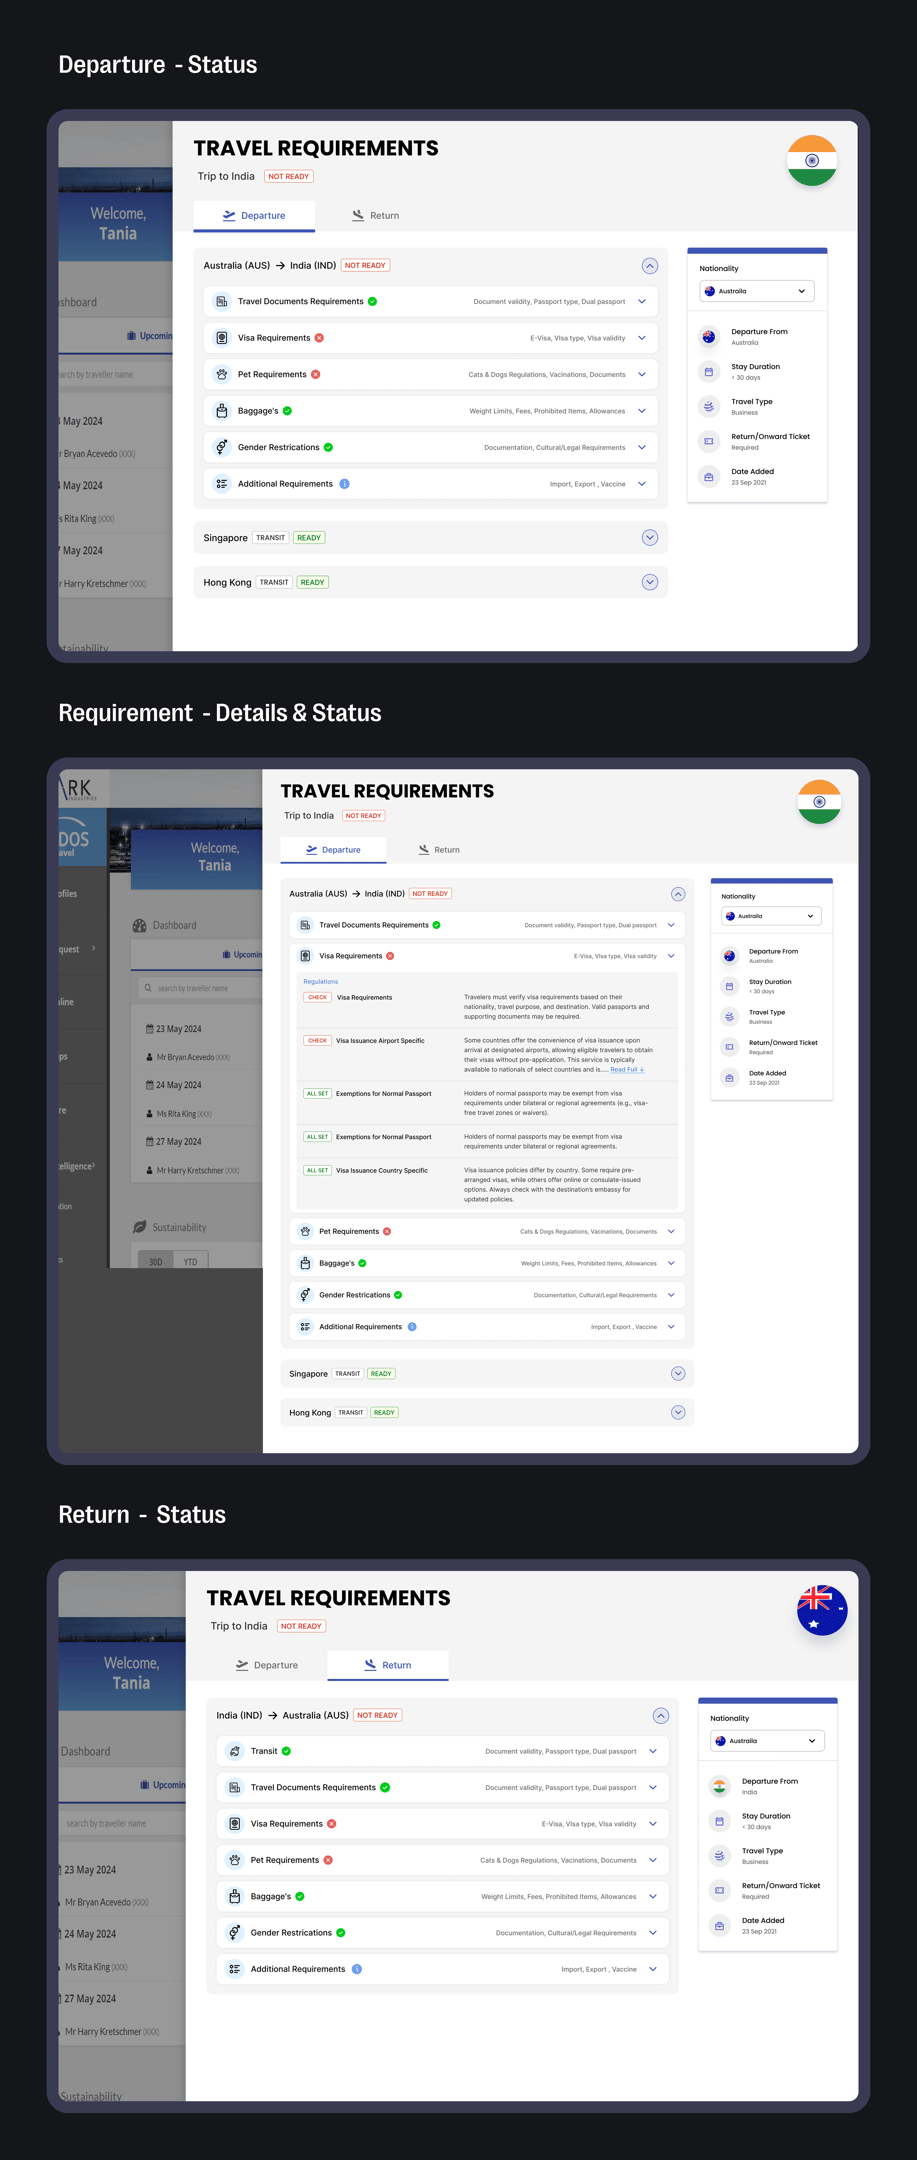Image resolution: width=917 pixels, height=2160 pixels.
Task: Select Departure tab in Departure Status panel
Action: coord(254,216)
